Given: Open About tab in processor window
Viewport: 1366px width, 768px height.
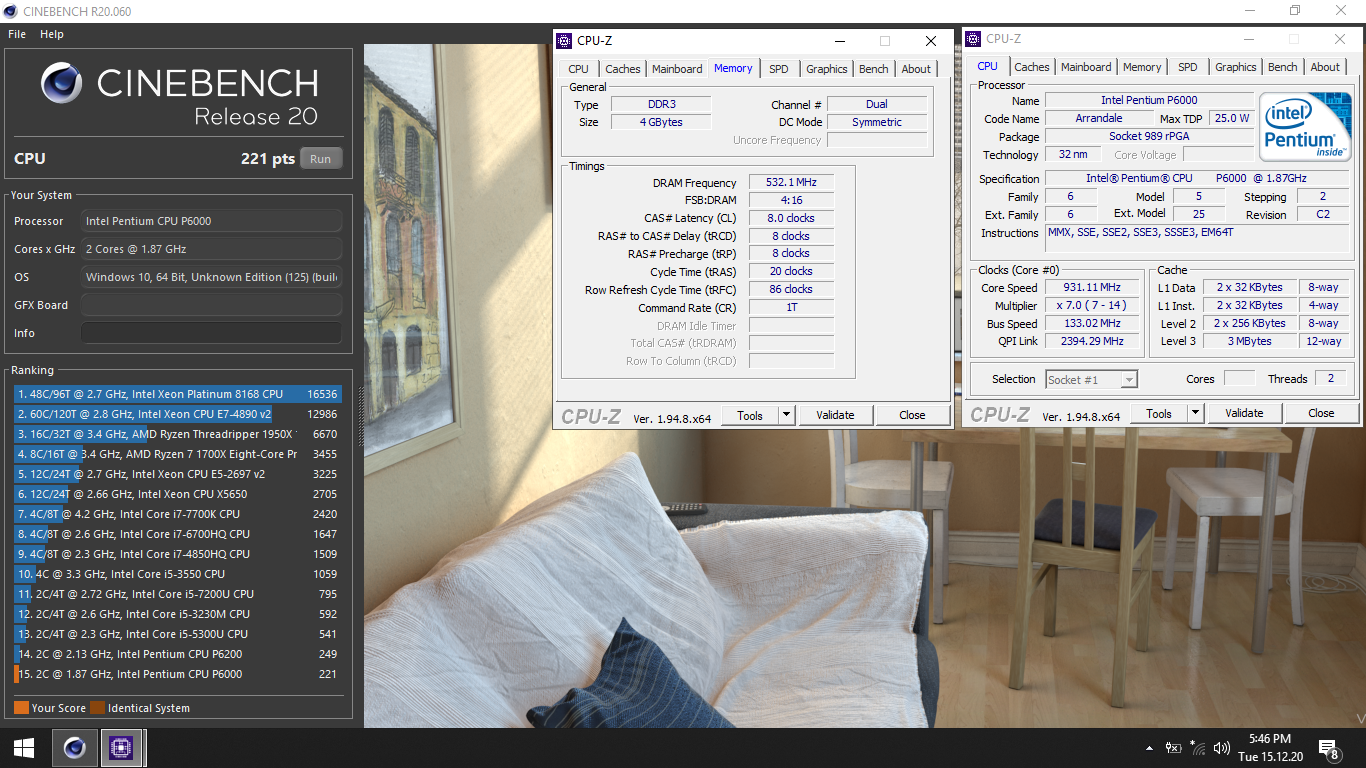Looking at the screenshot, I should pyautogui.click(x=1325, y=67).
